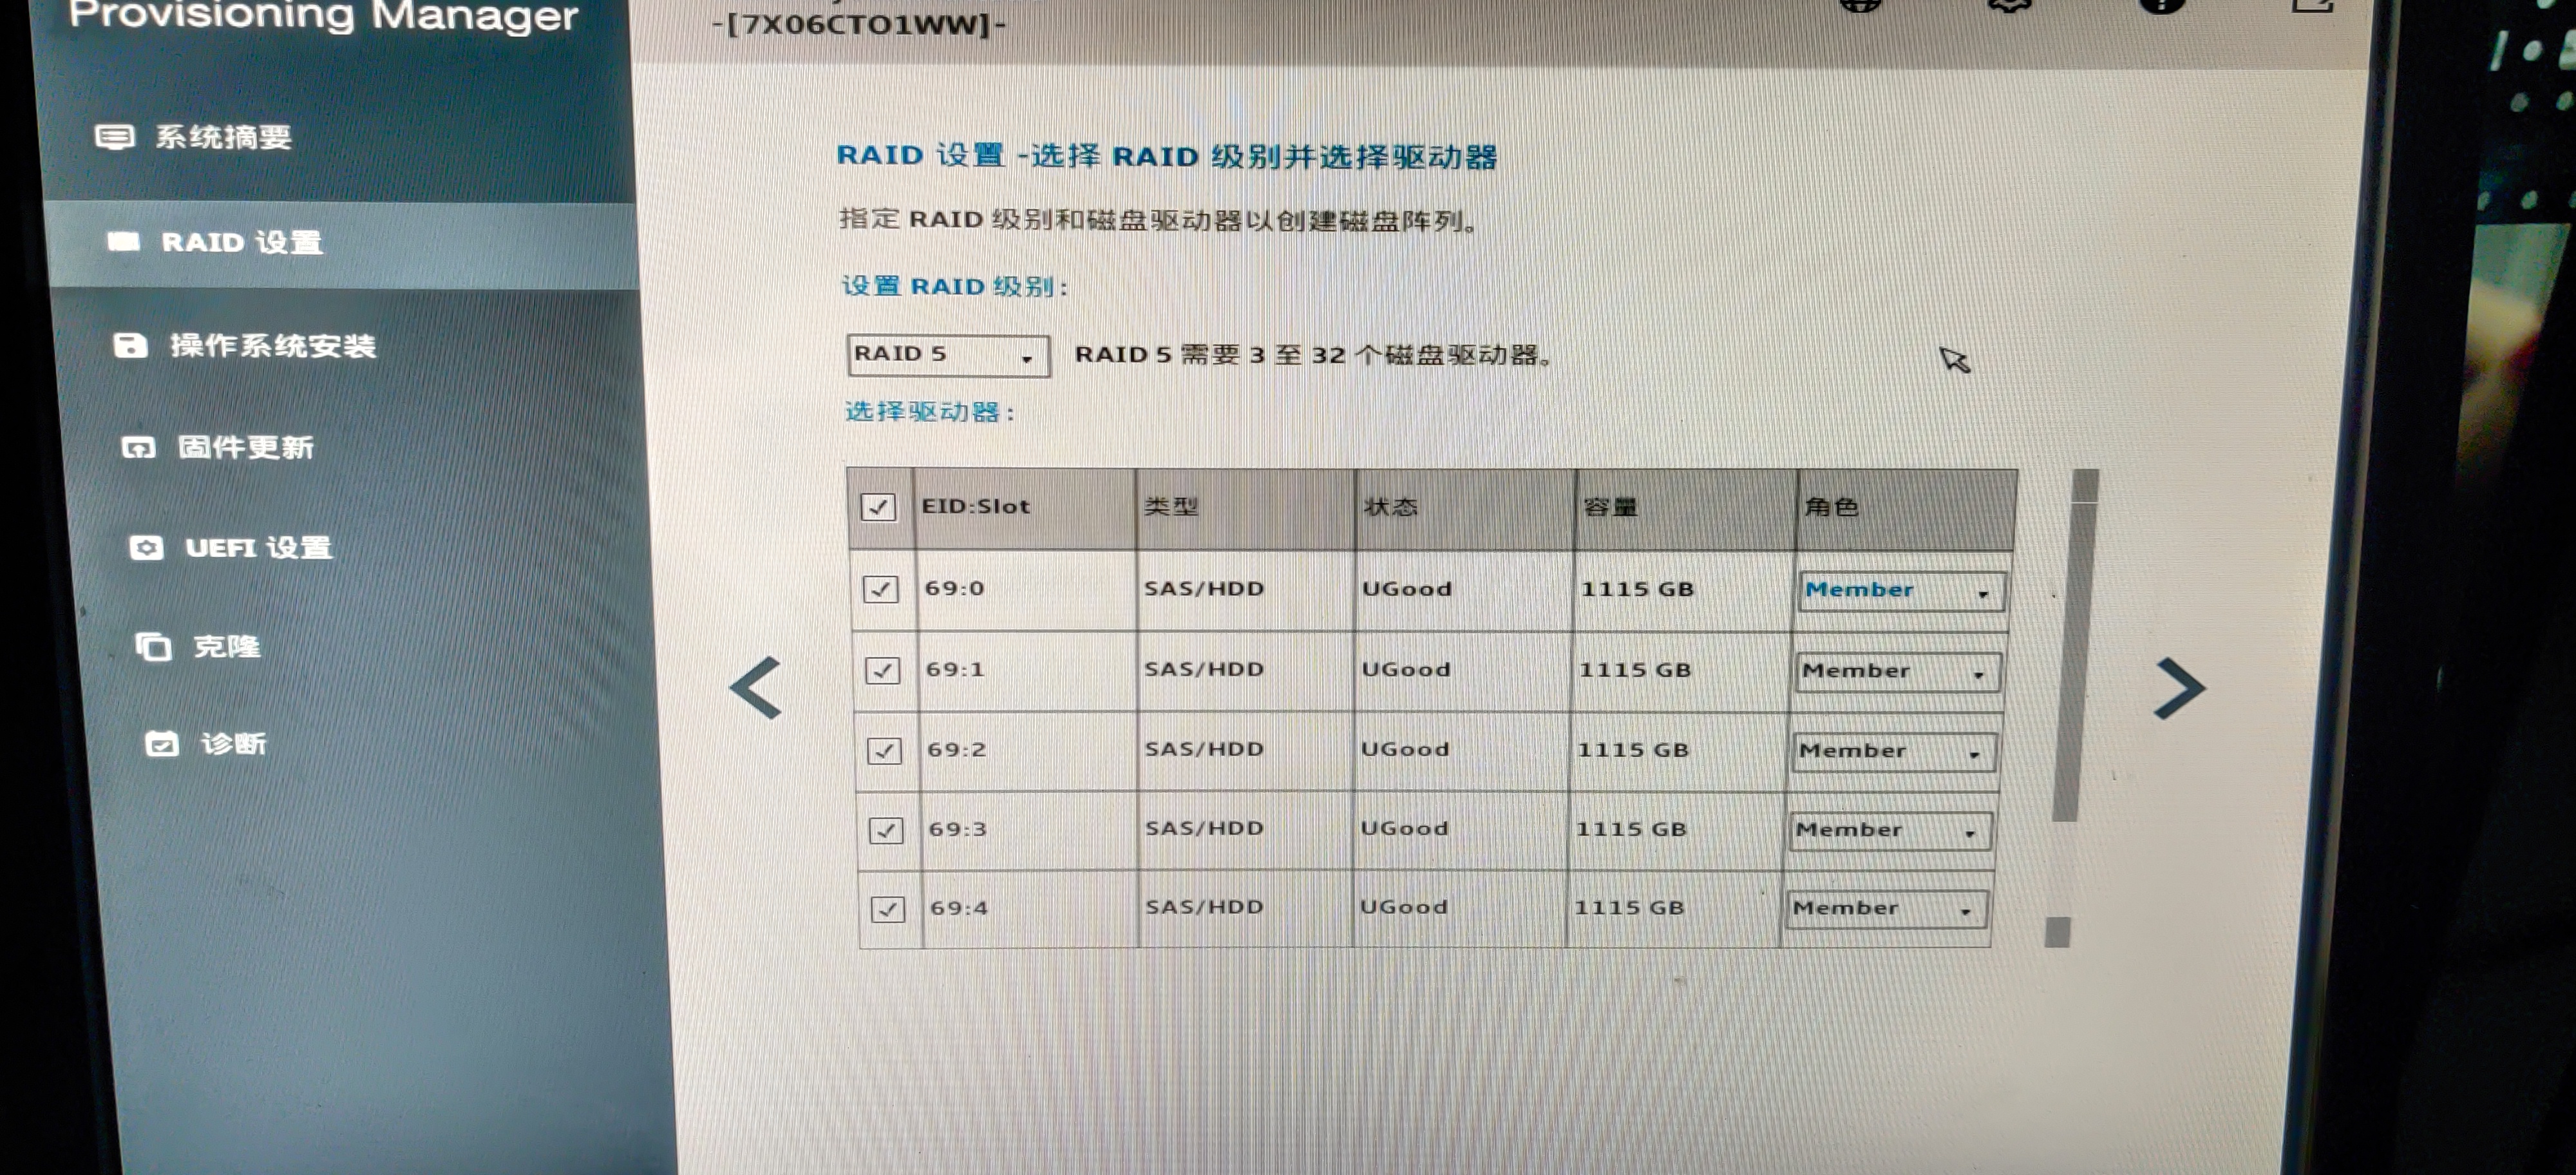Click the clone icon in sidebar

(153, 647)
